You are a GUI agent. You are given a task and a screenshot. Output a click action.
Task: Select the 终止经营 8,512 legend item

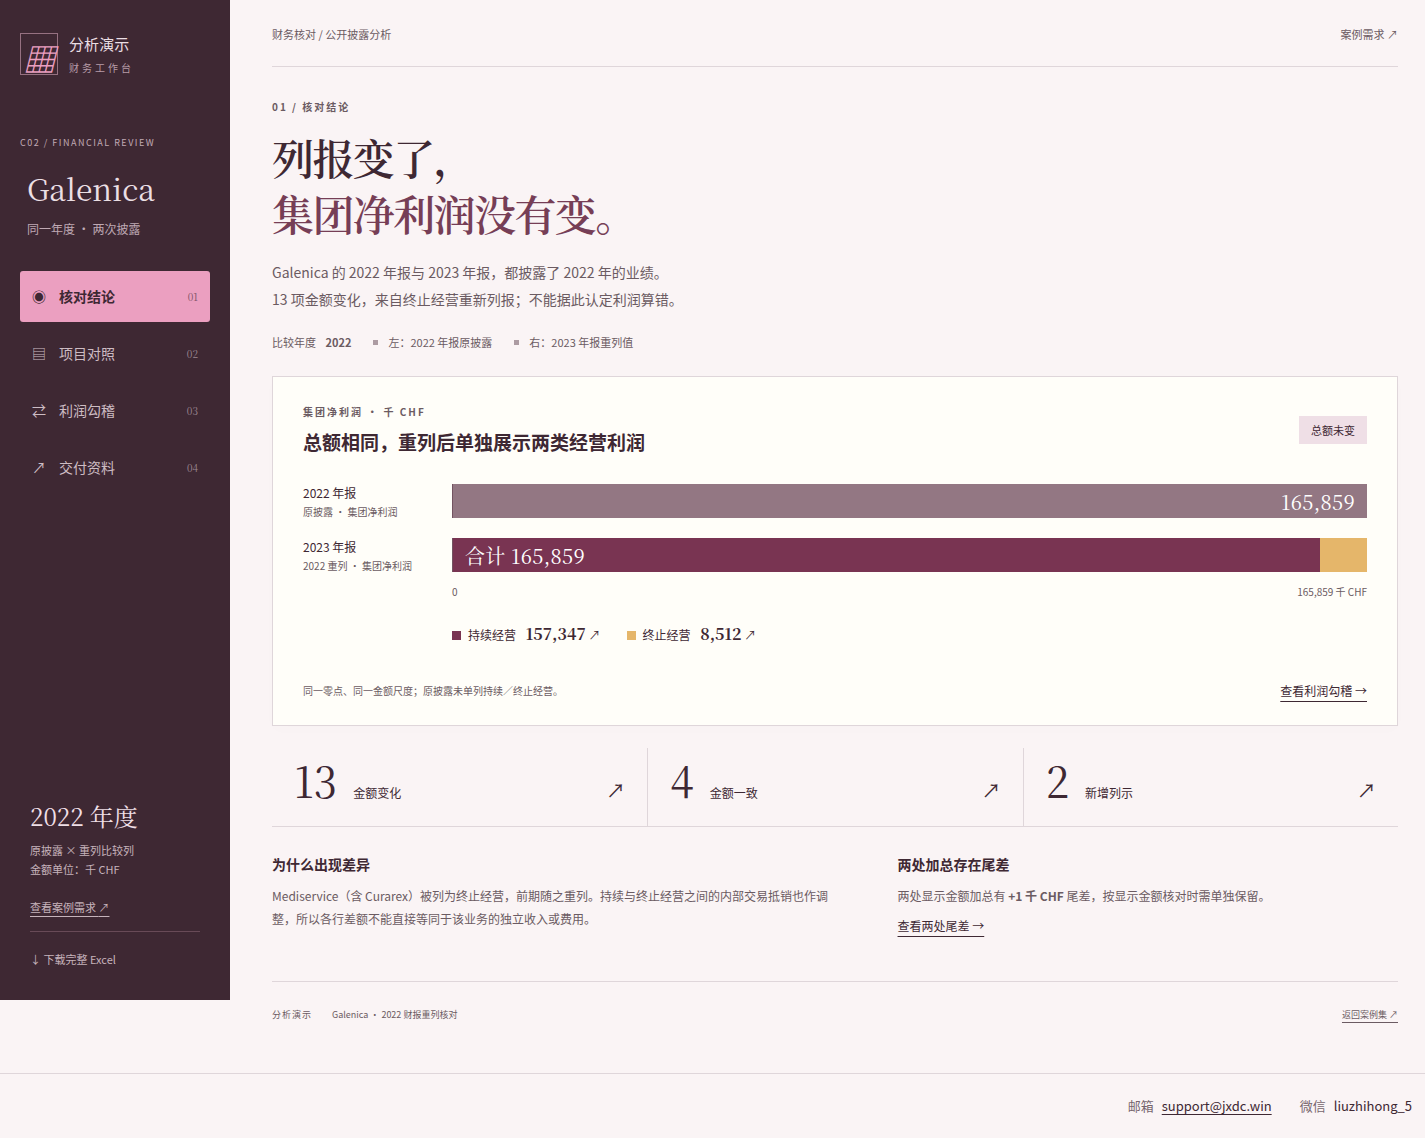tap(691, 635)
